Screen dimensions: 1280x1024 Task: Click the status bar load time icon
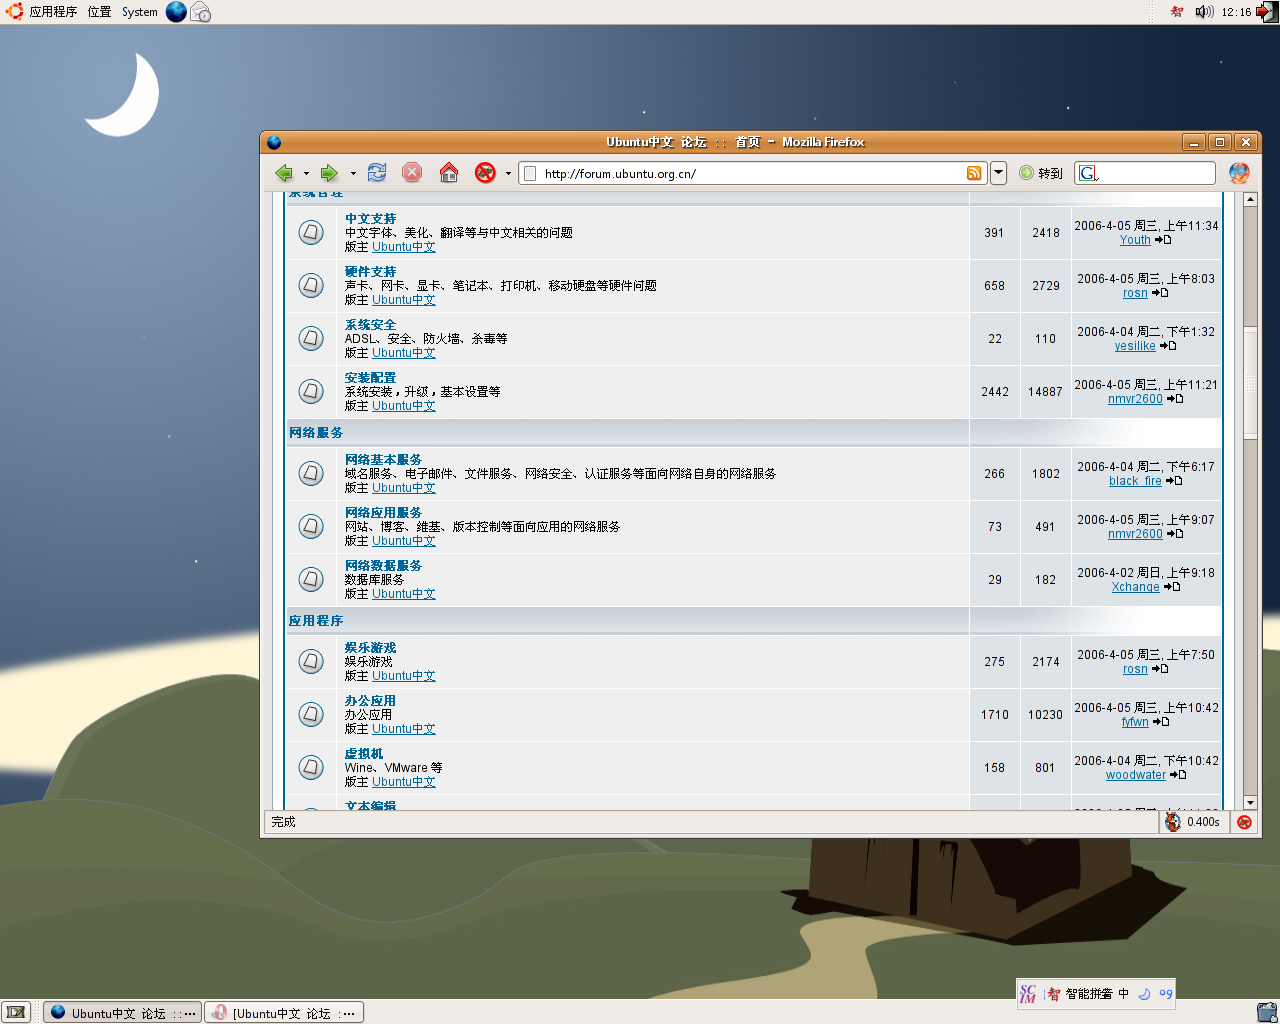coord(1173,822)
